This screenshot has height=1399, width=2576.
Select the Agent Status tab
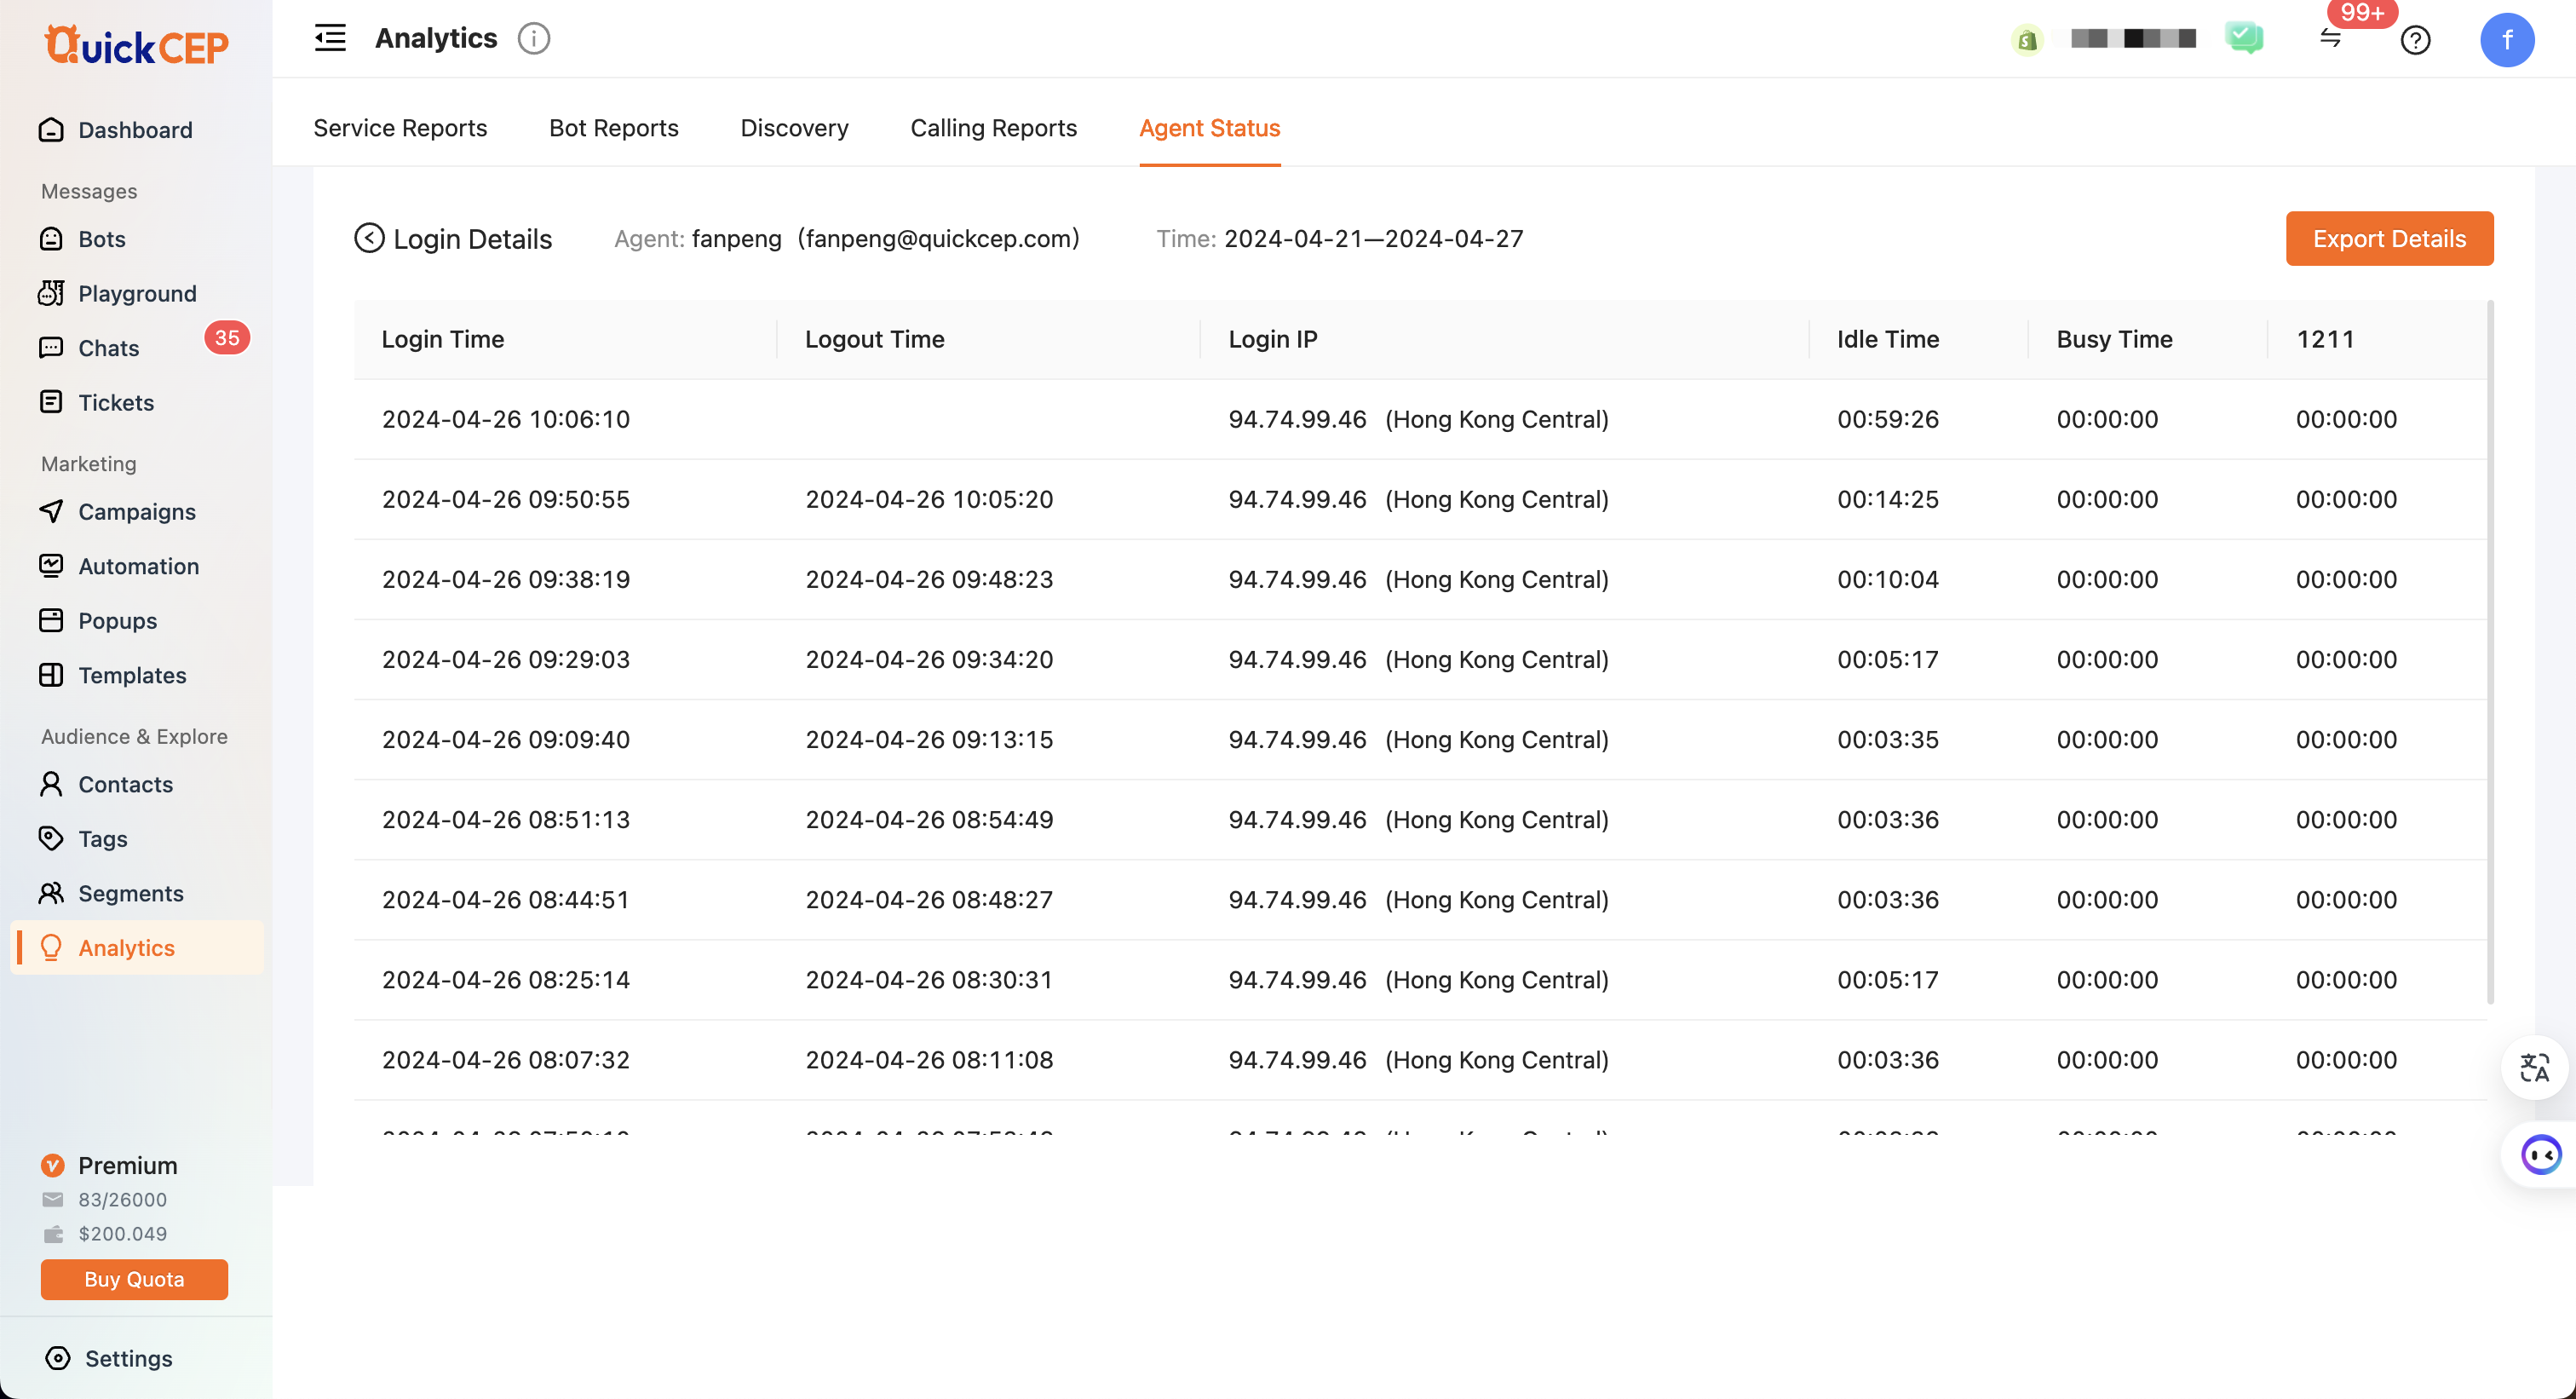click(1209, 128)
